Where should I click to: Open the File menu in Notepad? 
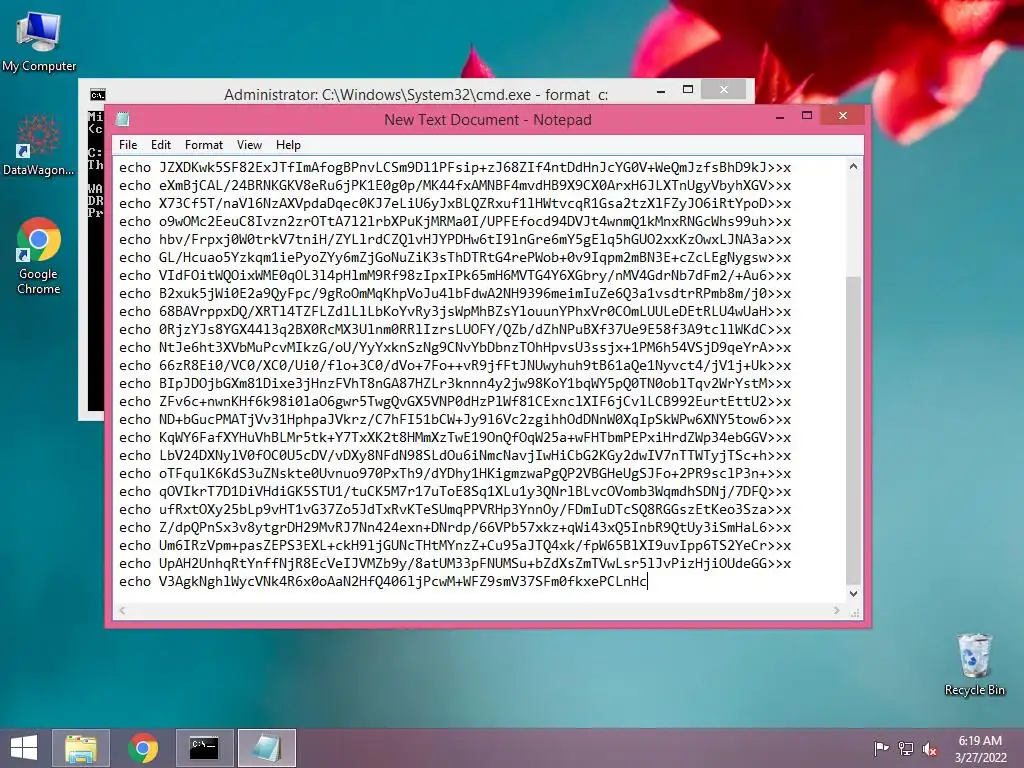point(128,145)
